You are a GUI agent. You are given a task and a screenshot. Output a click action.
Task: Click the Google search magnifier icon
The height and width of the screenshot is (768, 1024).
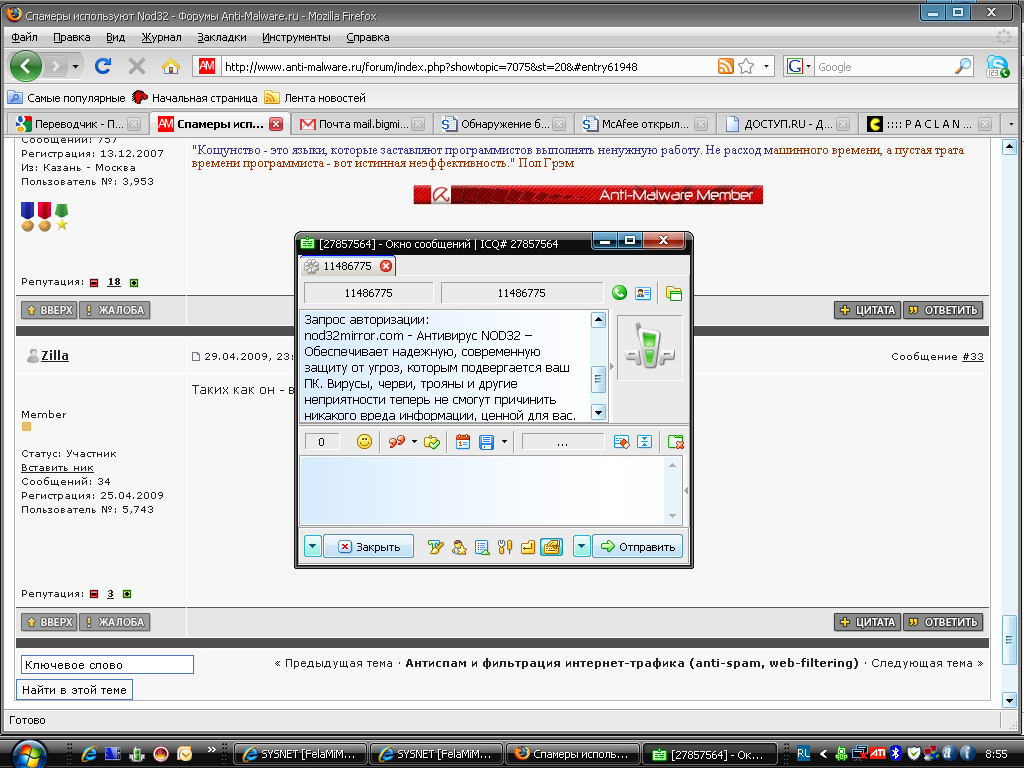click(x=962, y=66)
